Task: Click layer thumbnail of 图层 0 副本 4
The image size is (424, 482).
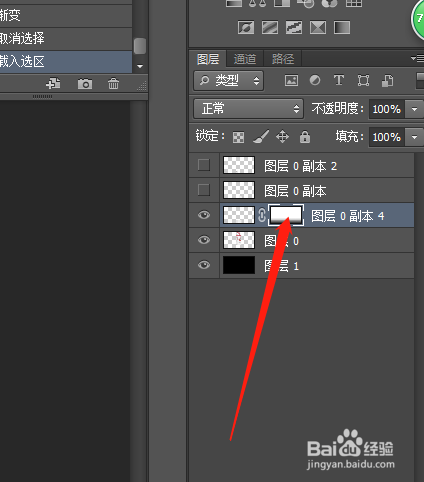Action: point(239,215)
